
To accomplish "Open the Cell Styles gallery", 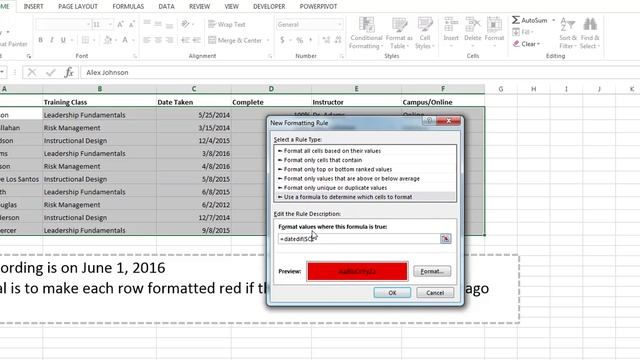I will pos(424,33).
